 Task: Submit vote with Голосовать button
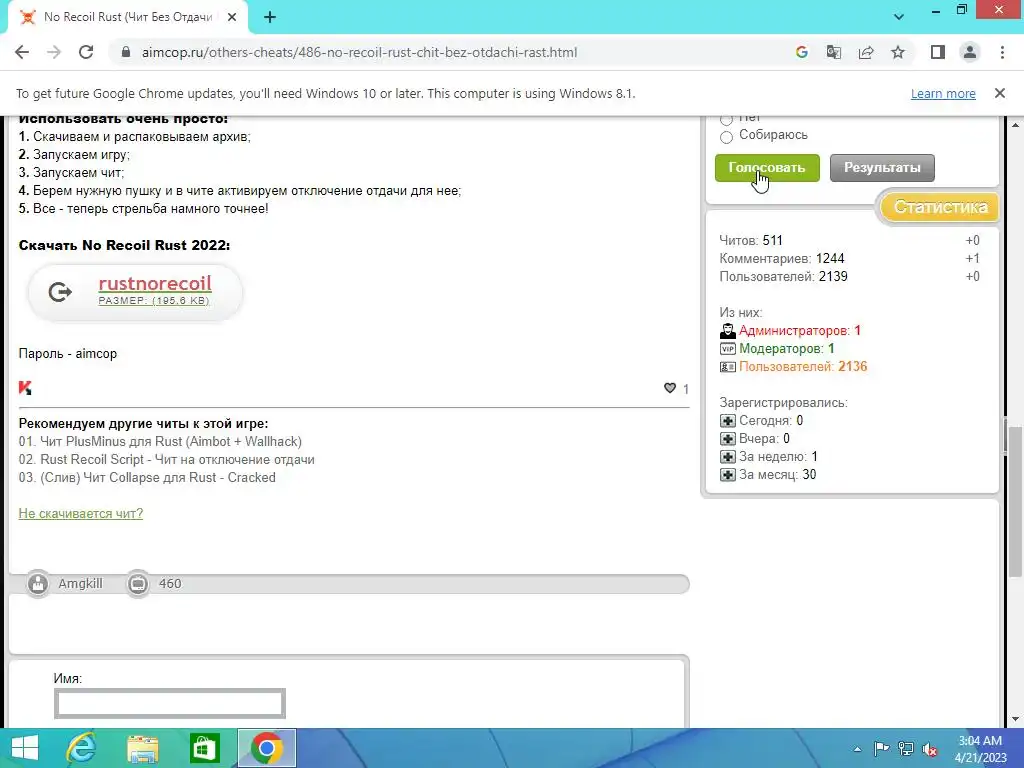tap(767, 168)
